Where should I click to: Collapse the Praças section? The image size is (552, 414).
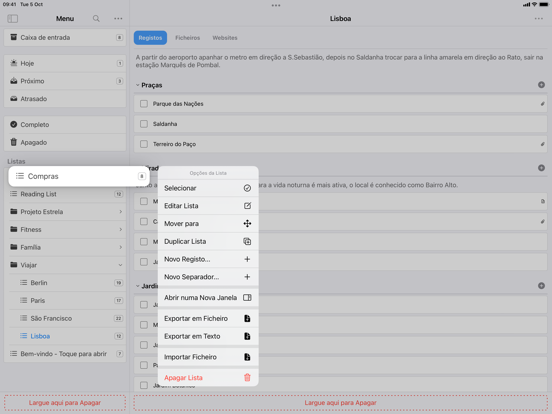pos(138,85)
